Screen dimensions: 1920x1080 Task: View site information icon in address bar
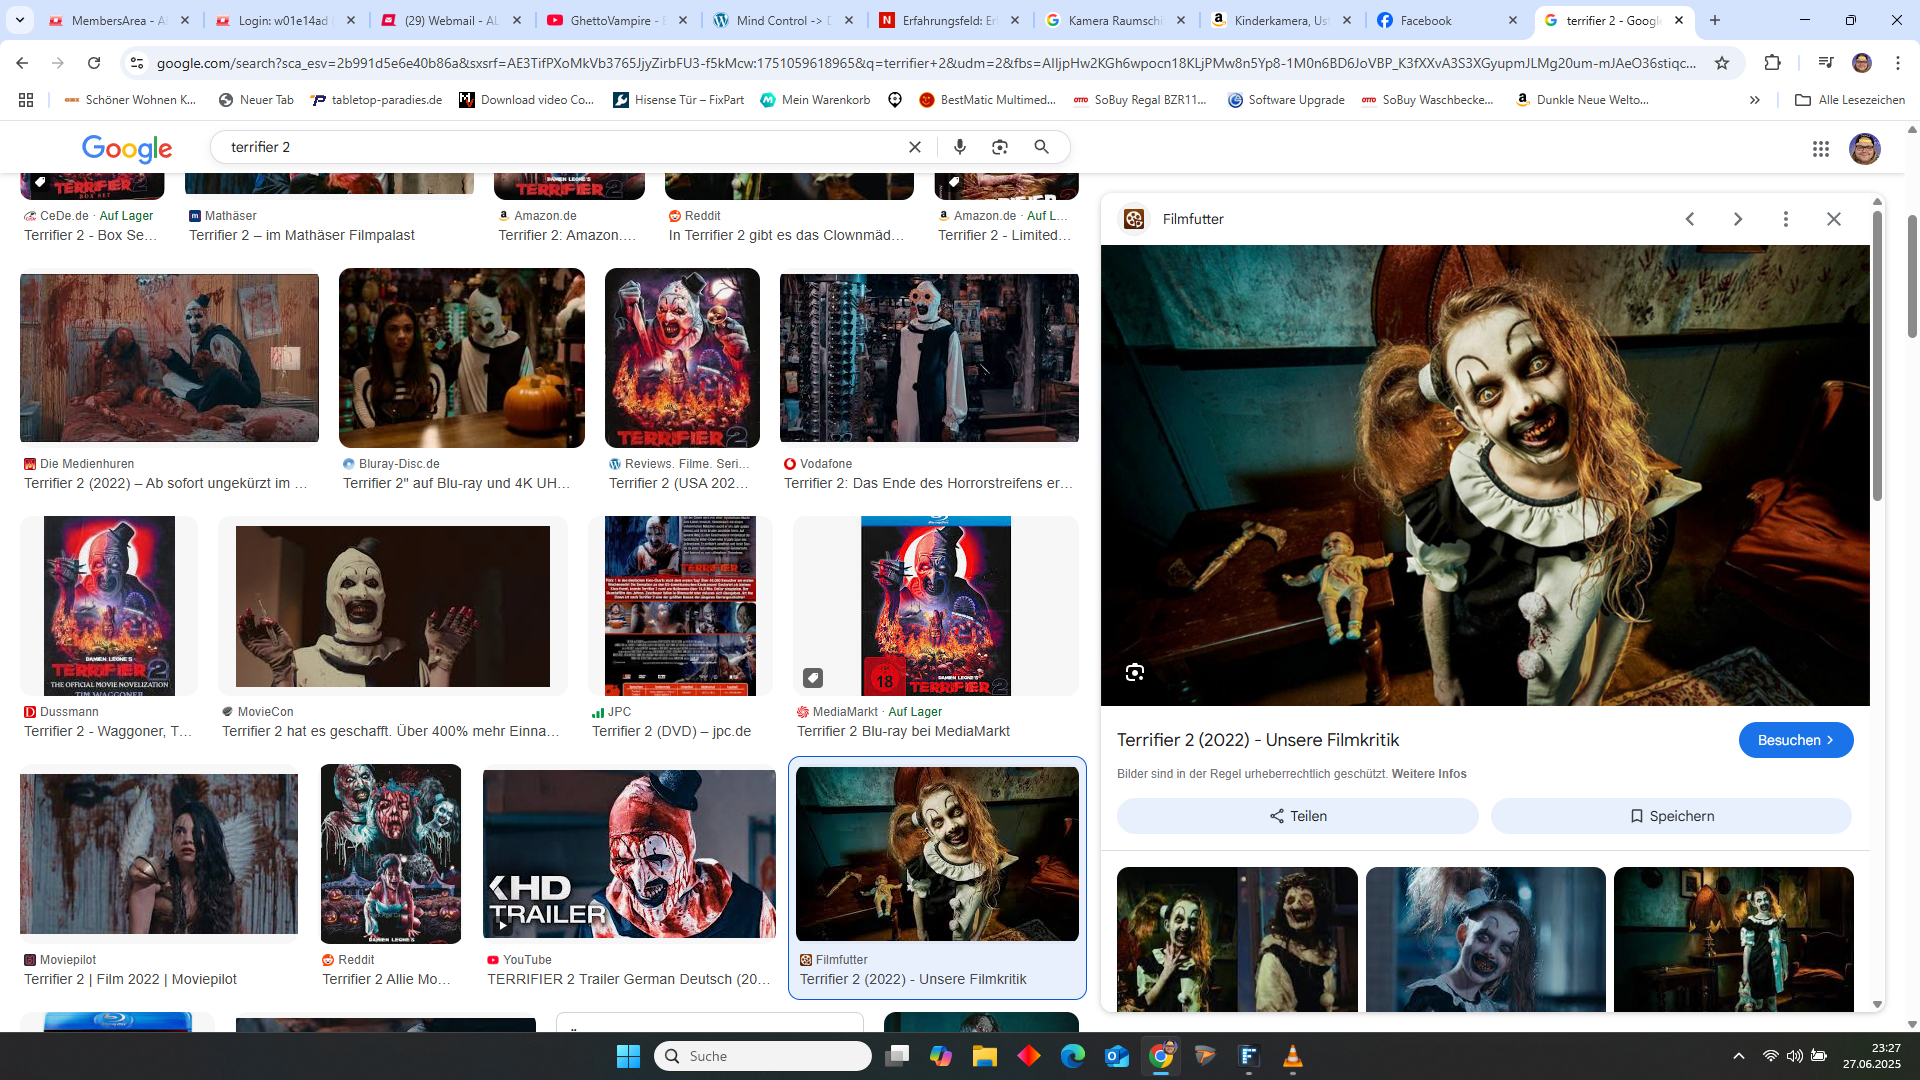point(137,63)
